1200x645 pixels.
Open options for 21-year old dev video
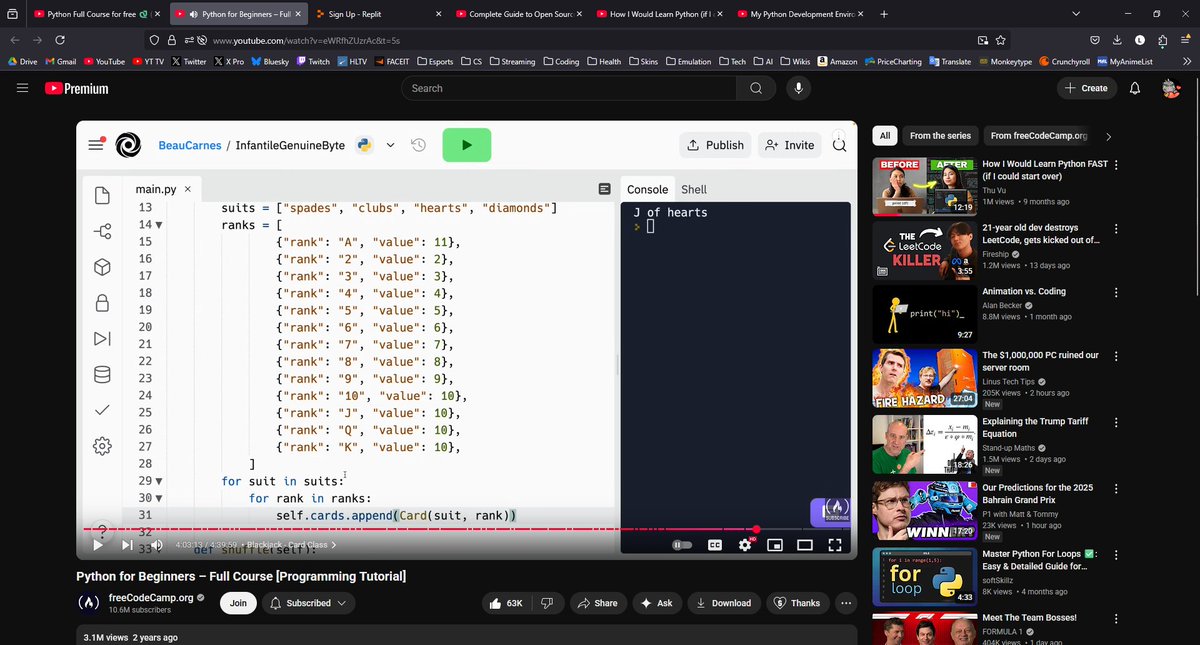(x=1116, y=229)
